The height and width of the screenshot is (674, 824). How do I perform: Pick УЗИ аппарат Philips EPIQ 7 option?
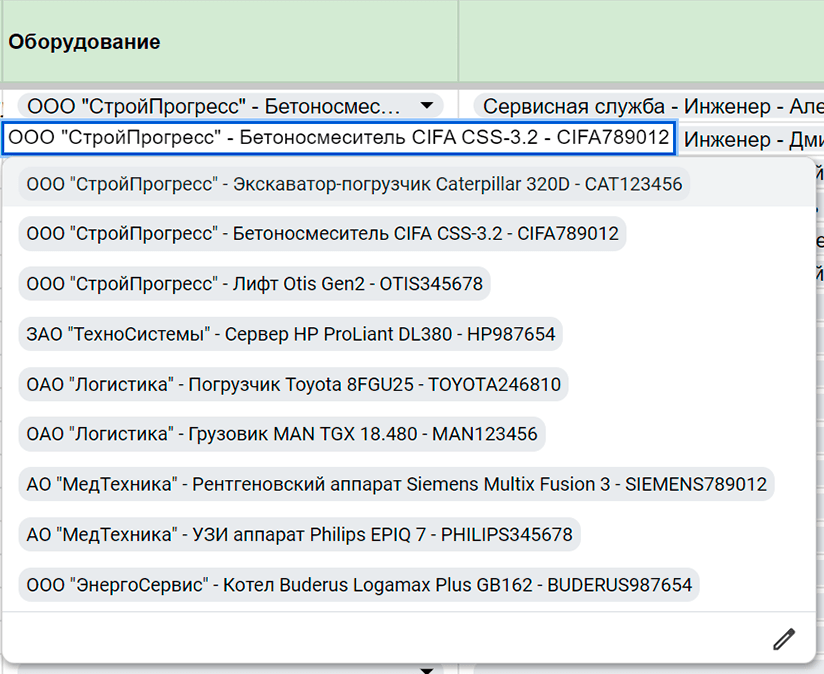(300, 535)
